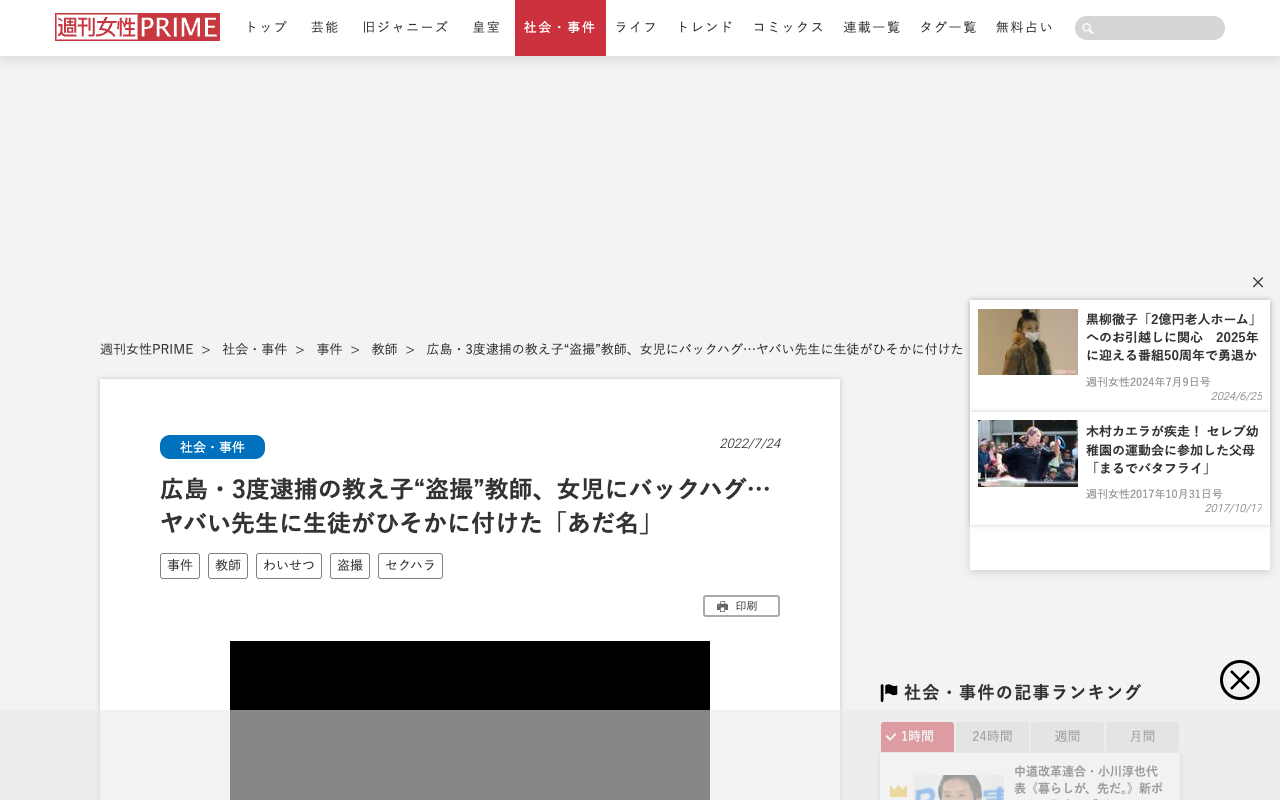Click the article headline 広島・3度逮捕の教え子
1280x800 pixels.
click(x=466, y=506)
